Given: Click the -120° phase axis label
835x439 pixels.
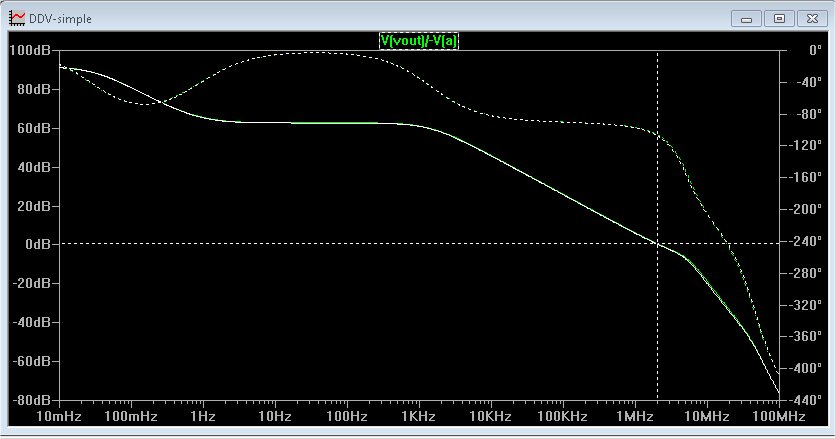Looking at the screenshot, I should [x=805, y=145].
